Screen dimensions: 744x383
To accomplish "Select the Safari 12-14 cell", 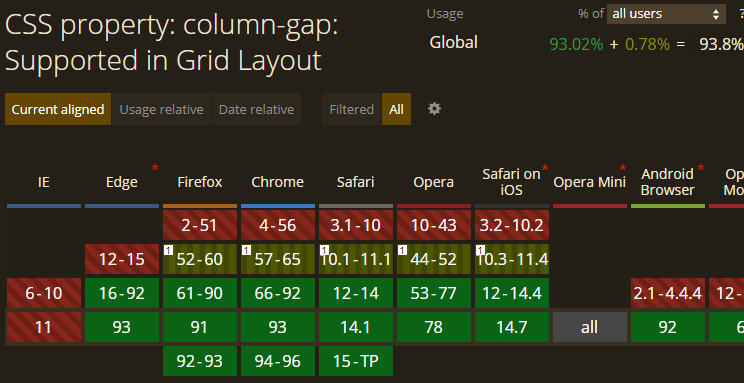I will click(x=356, y=293).
